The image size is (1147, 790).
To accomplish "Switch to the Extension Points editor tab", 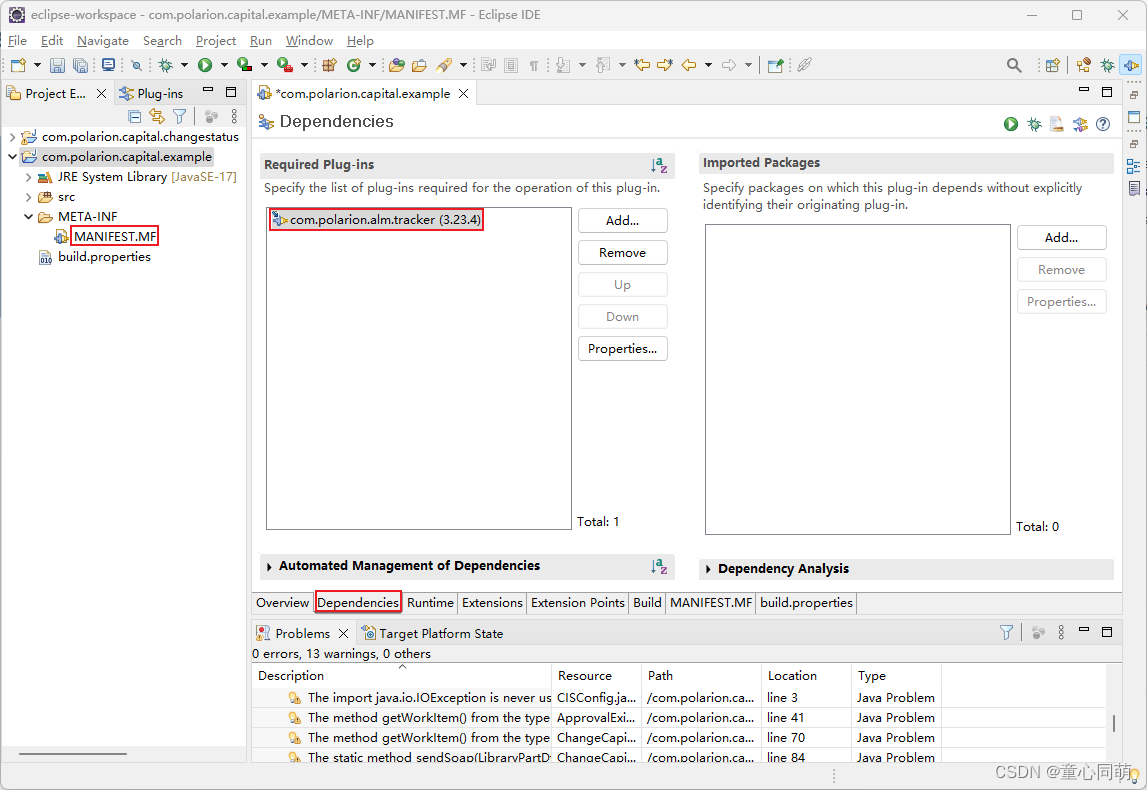I will [x=578, y=603].
